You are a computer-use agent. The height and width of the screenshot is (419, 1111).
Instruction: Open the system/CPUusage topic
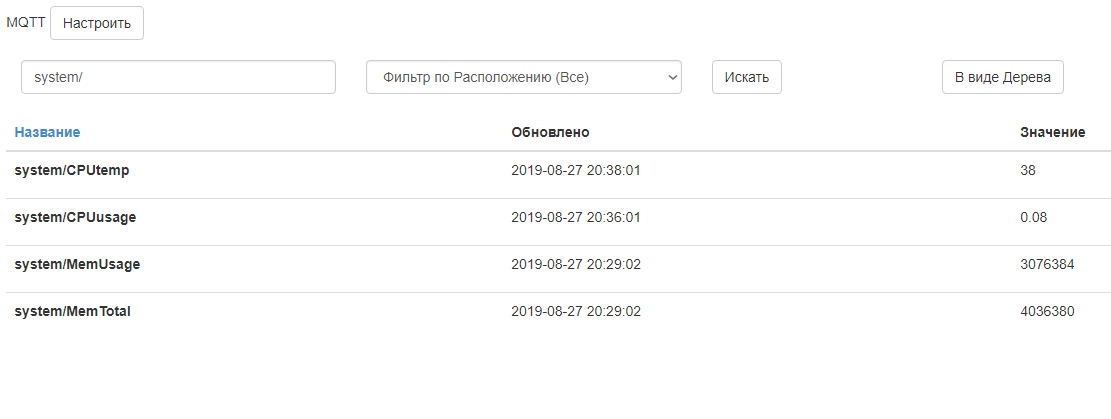coord(75,217)
